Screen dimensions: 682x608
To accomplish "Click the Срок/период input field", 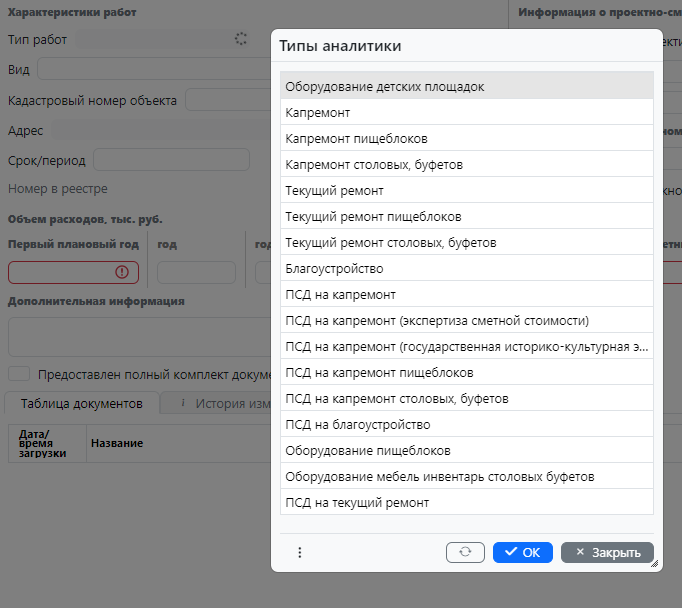I will click(x=171, y=160).
